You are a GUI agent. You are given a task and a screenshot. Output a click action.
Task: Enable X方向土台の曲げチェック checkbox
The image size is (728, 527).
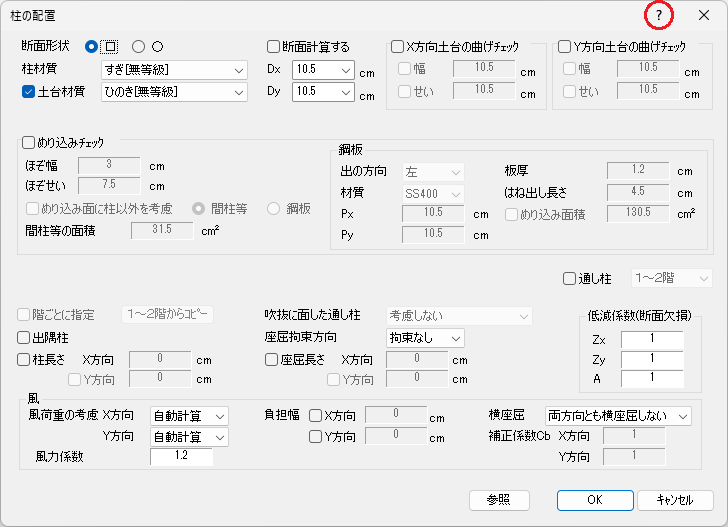tap(397, 46)
